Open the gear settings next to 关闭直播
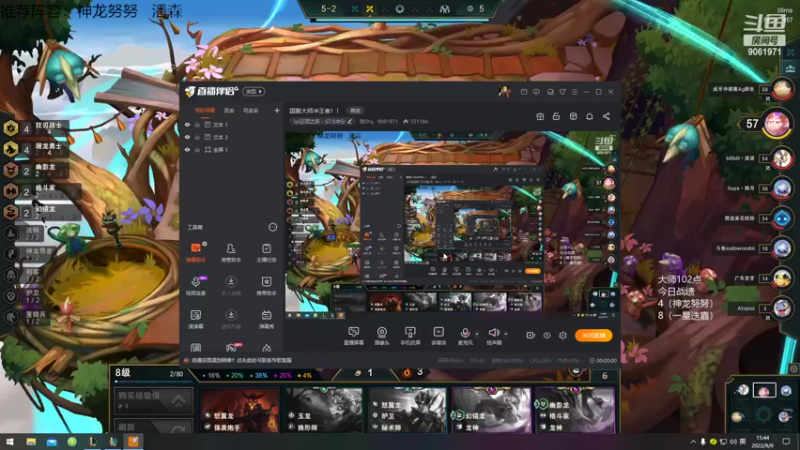This screenshot has height=450, width=800. [x=563, y=335]
